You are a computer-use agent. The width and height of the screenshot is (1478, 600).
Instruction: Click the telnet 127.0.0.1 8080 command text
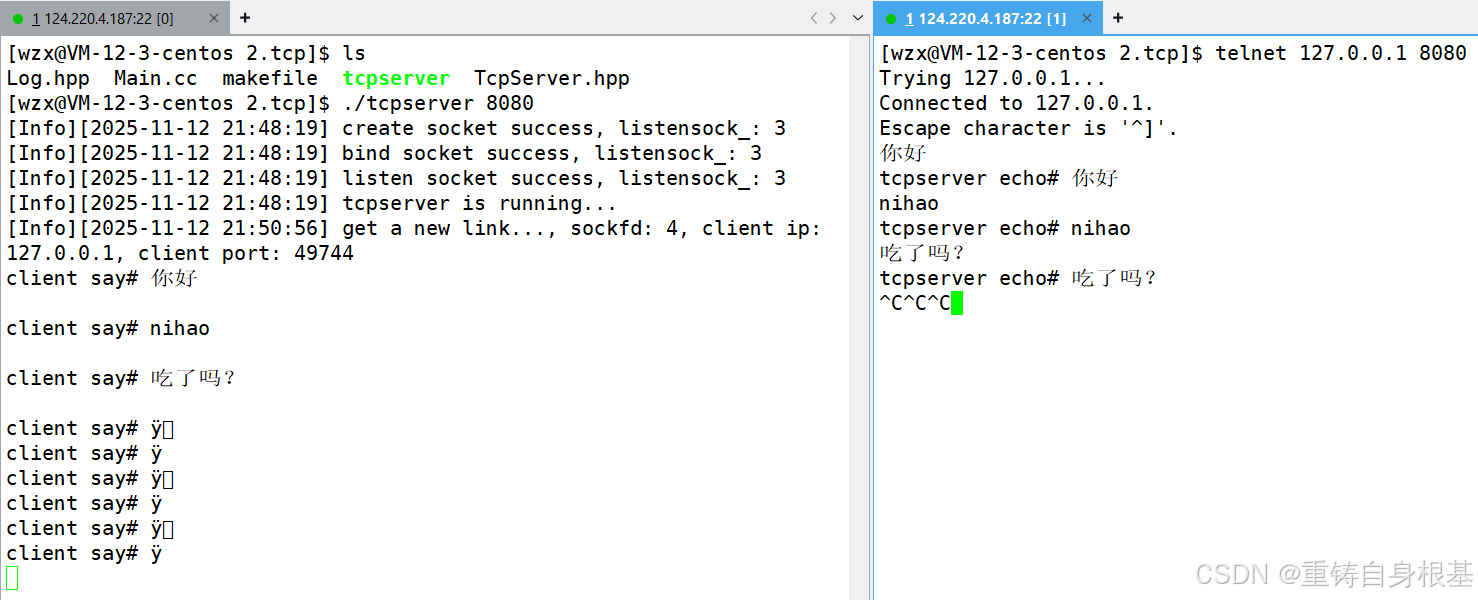[1340, 53]
